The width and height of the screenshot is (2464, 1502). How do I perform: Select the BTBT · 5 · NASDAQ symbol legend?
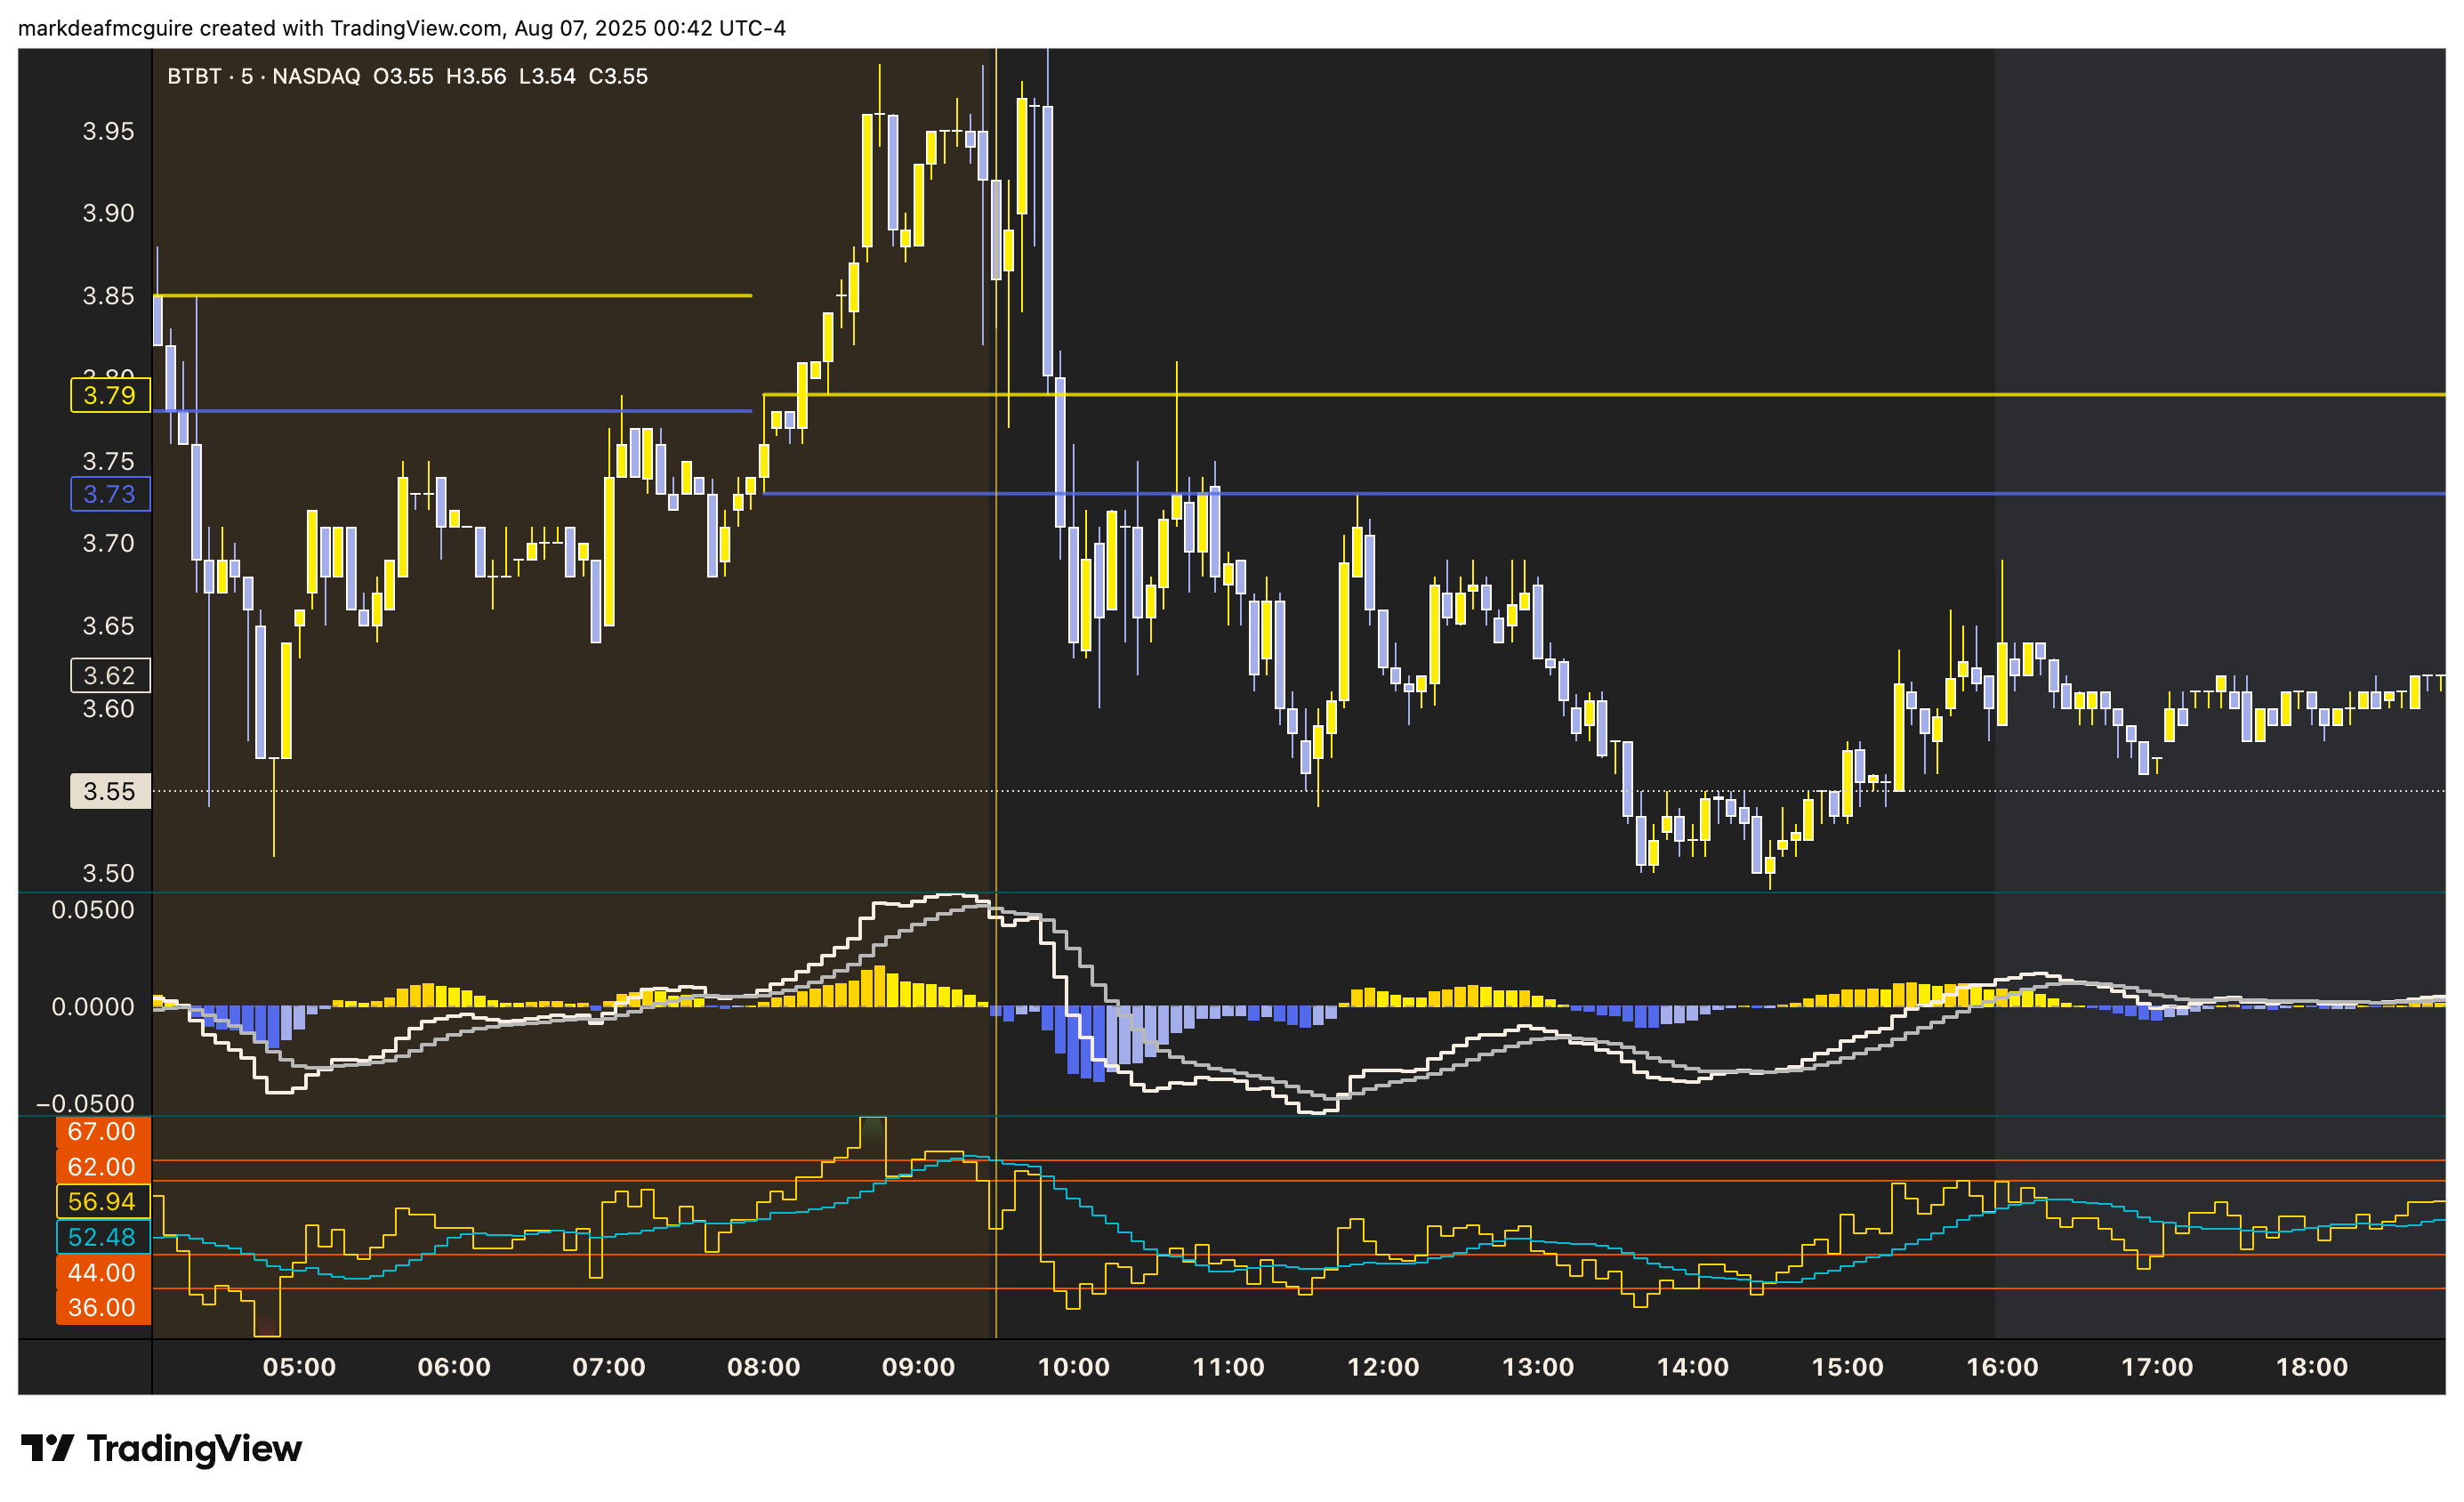pyautogui.click(x=263, y=76)
